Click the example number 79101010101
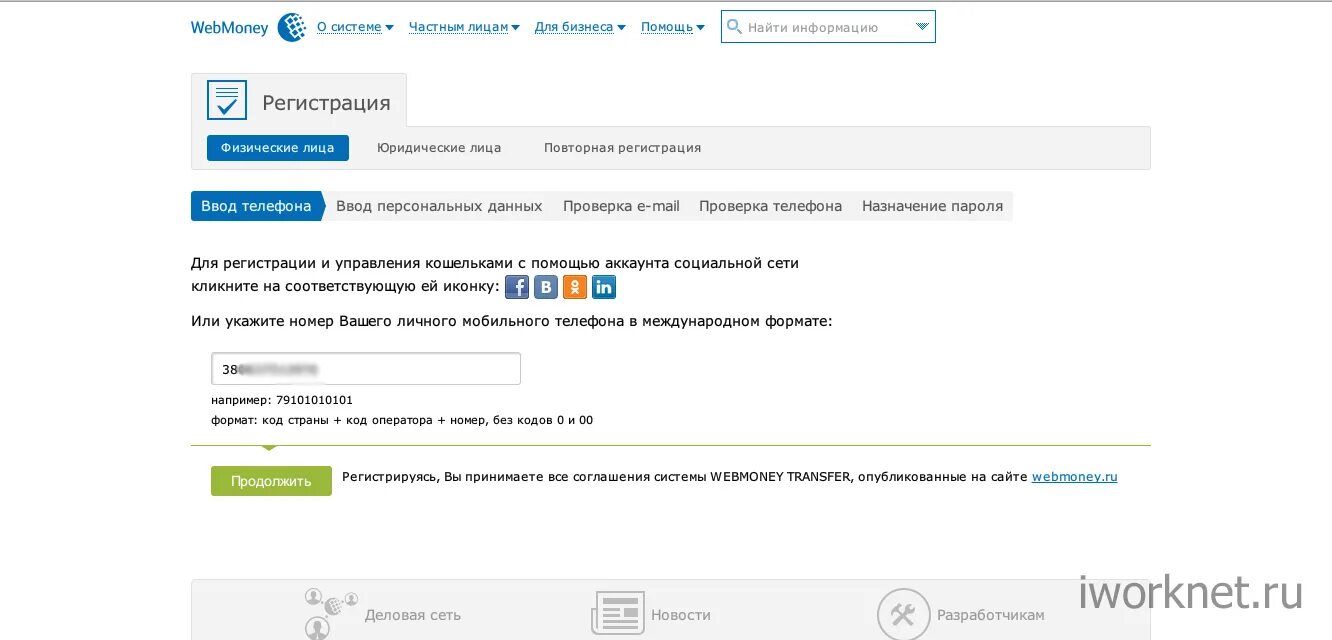This screenshot has height=640, width=1332. pos(314,400)
